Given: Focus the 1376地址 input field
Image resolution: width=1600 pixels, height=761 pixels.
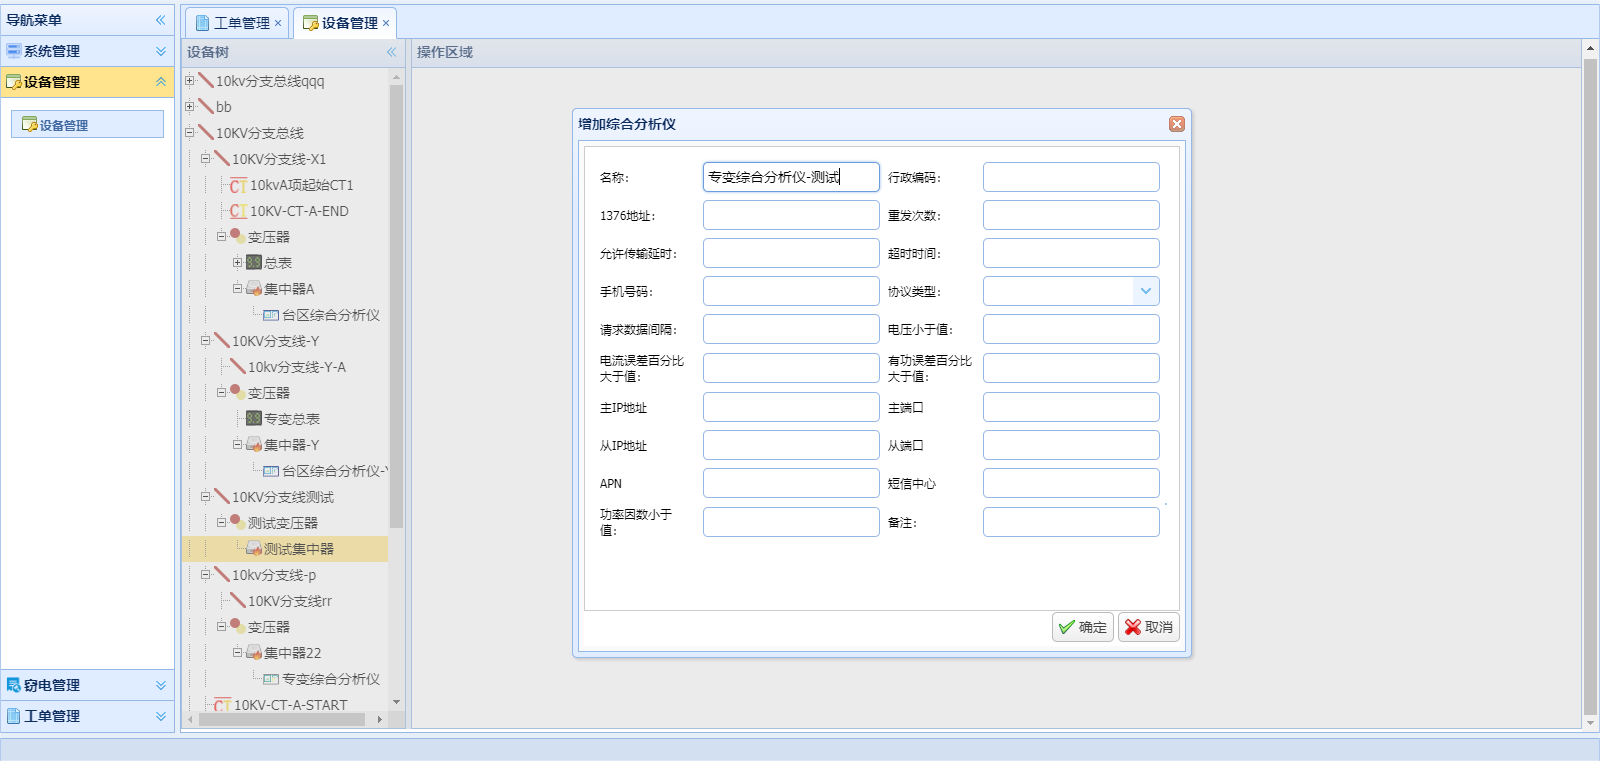Looking at the screenshot, I should pyautogui.click(x=791, y=215).
